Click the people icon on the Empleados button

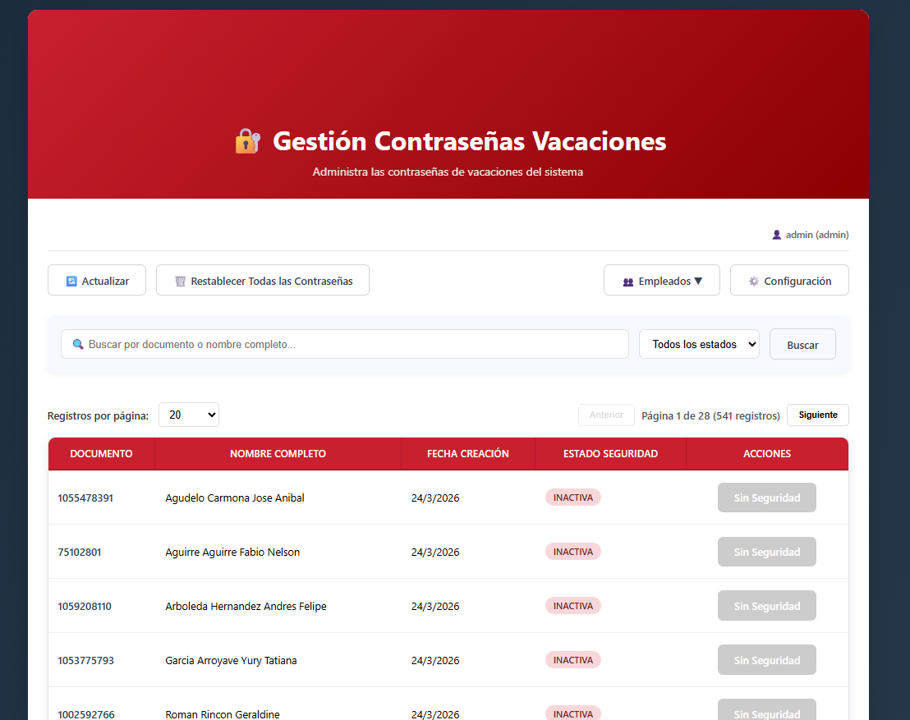coord(628,280)
